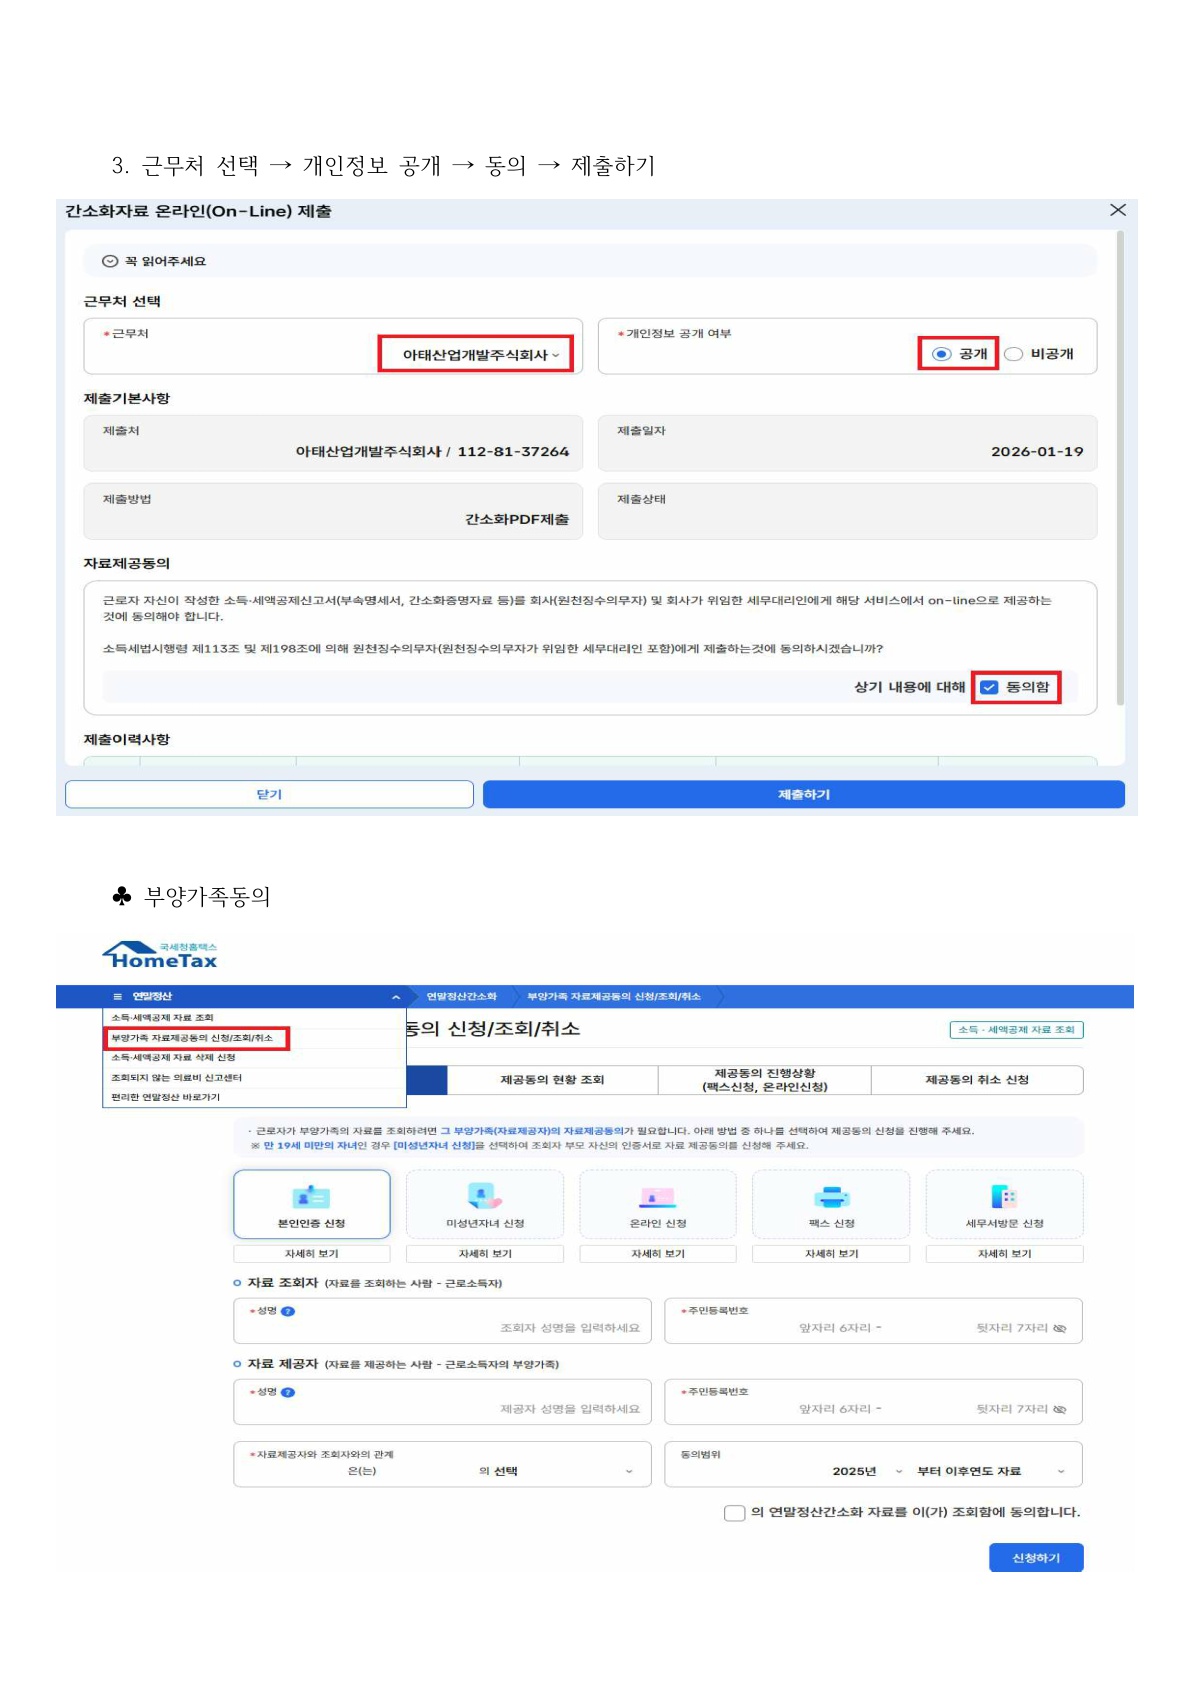Viewport: 1191px width, 1684px height.
Task: Select the 비공개 radio button
Action: pos(1014,354)
